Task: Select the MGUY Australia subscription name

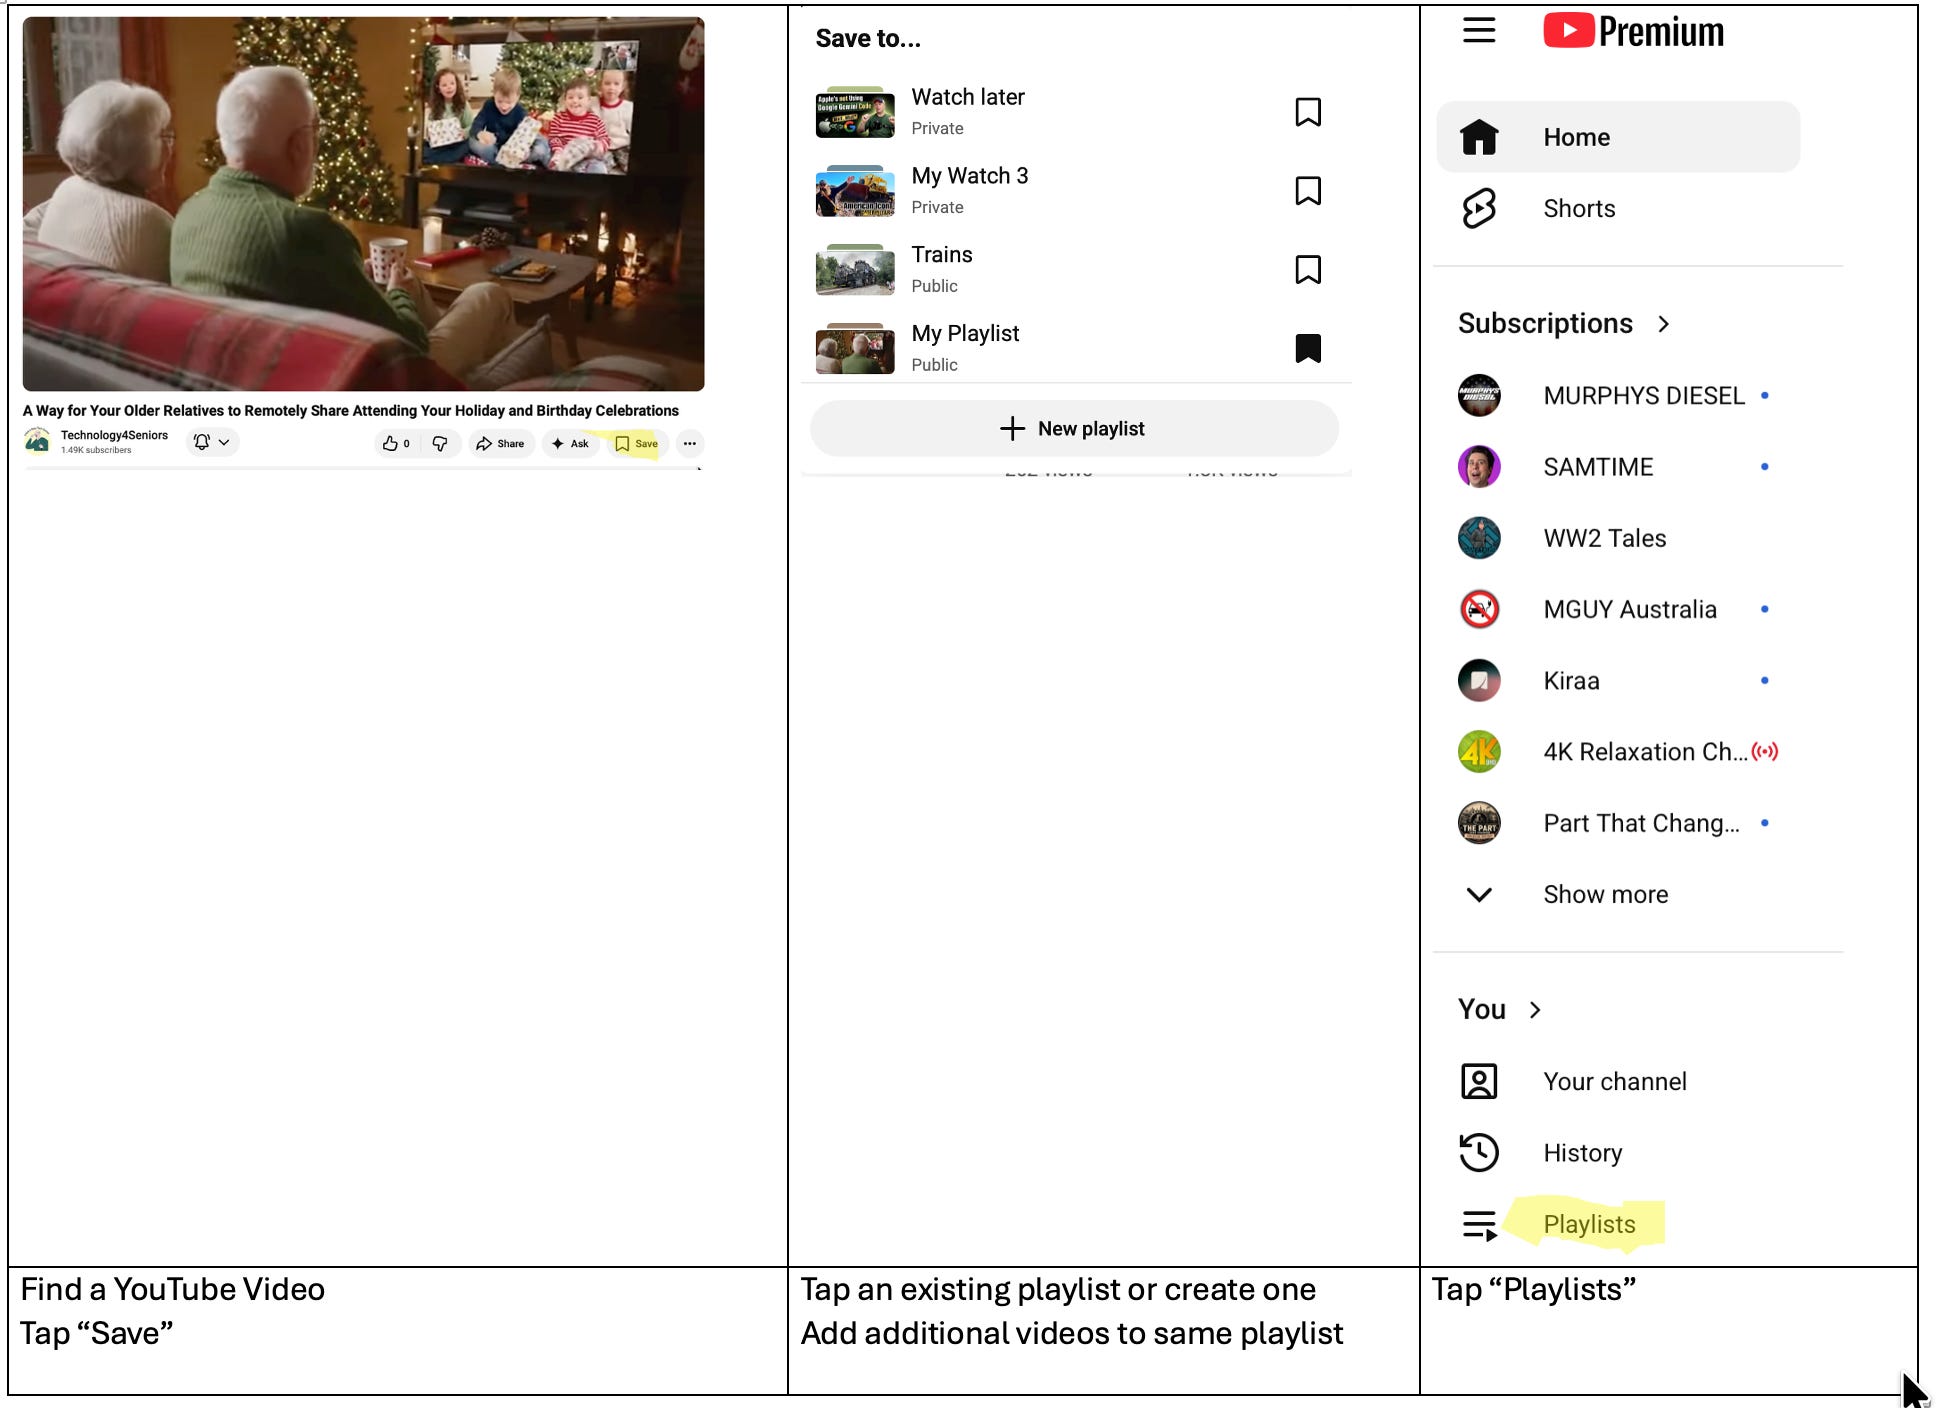Action: click(1630, 609)
